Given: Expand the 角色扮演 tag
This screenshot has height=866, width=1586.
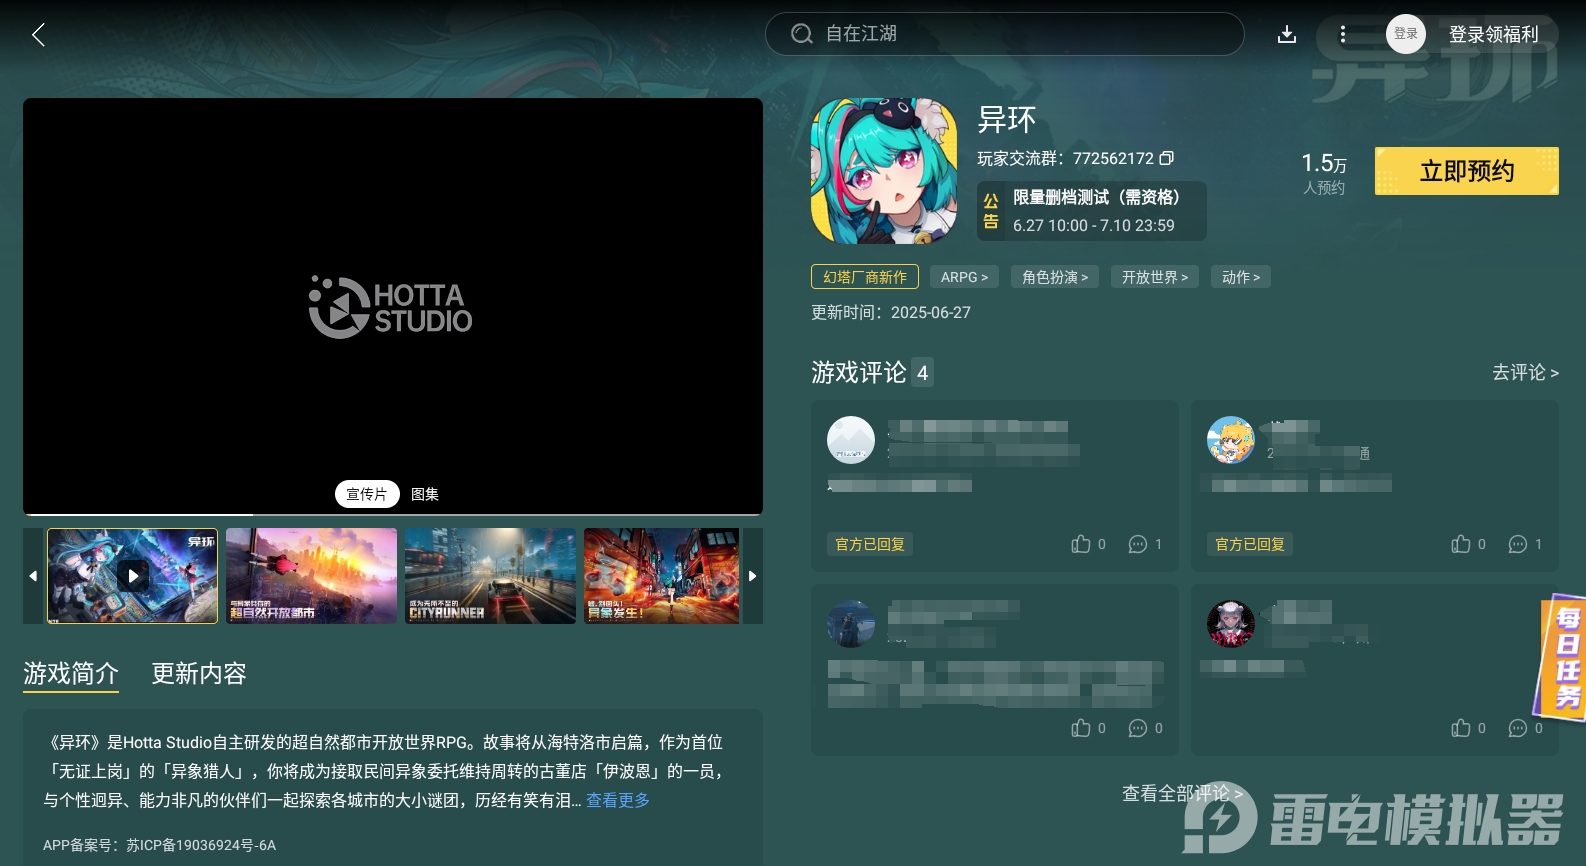Looking at the screenshot, I should [x=1055, y=277].
